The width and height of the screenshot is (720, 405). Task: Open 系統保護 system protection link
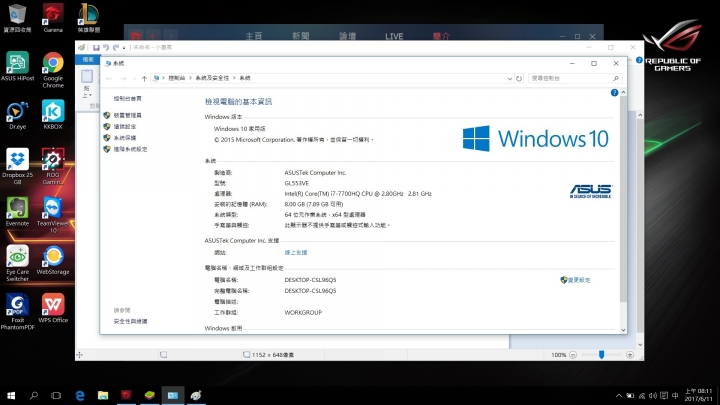click(x=125, y=138)
